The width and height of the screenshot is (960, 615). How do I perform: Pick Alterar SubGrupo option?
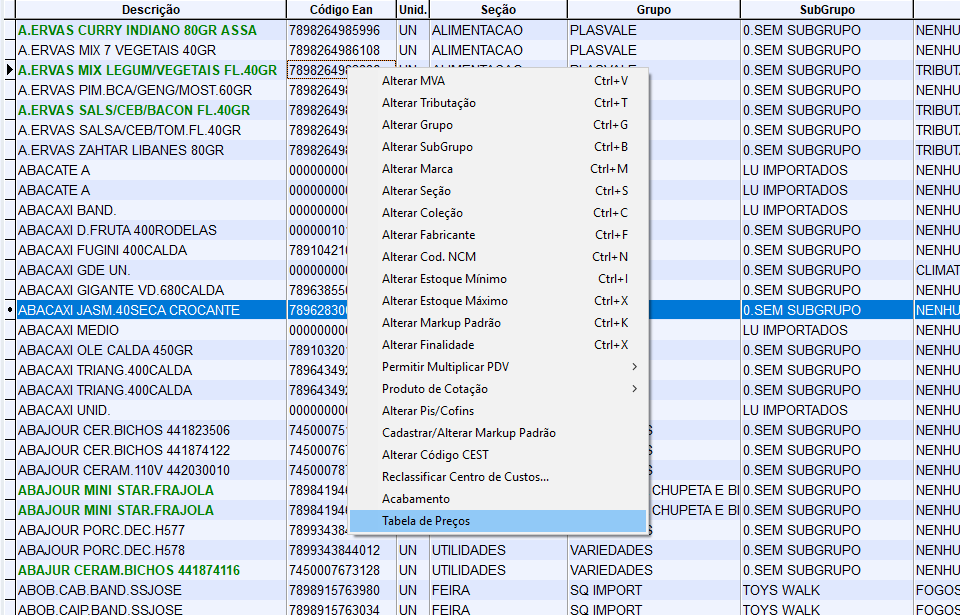427,147
